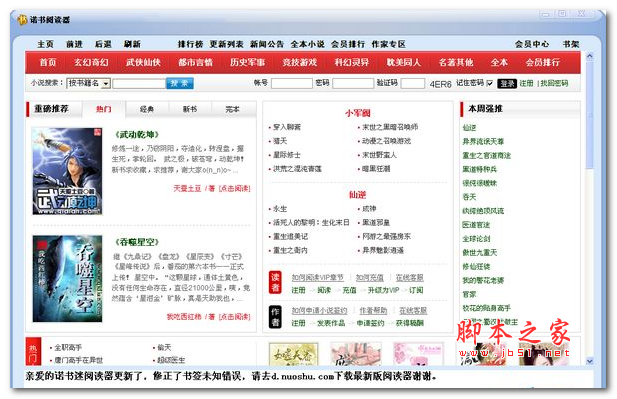Open the 重生追美记 novel link
617x399 pixels.
[290, 237]
